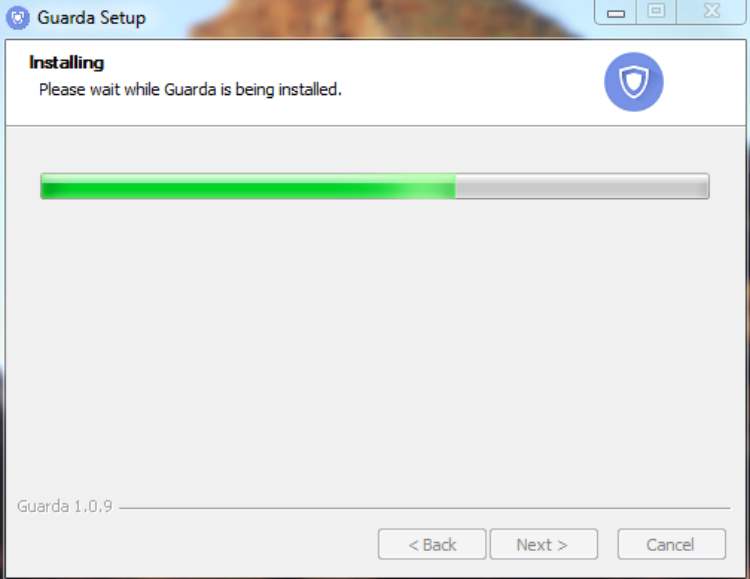Click blank white header area beside the logo

pyautogui.click(x=469, y=81)
